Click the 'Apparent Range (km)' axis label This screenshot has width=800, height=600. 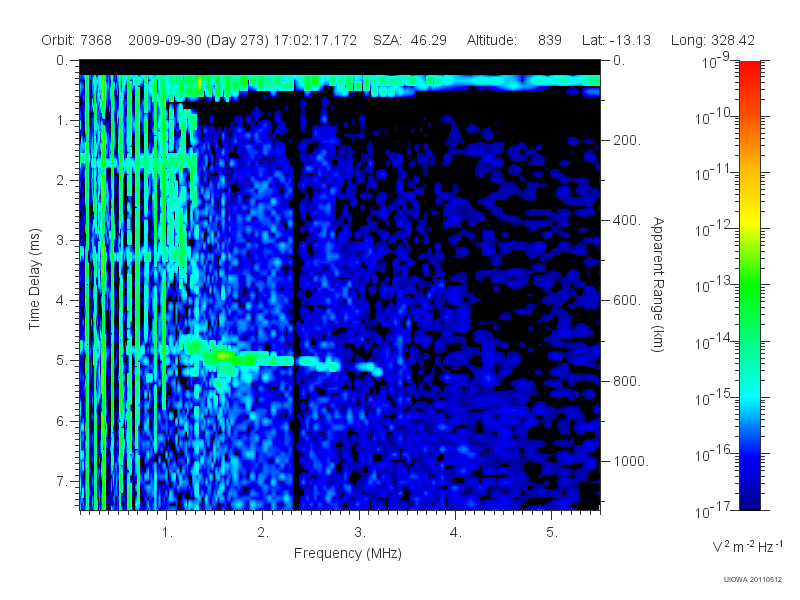click(658, 284)
